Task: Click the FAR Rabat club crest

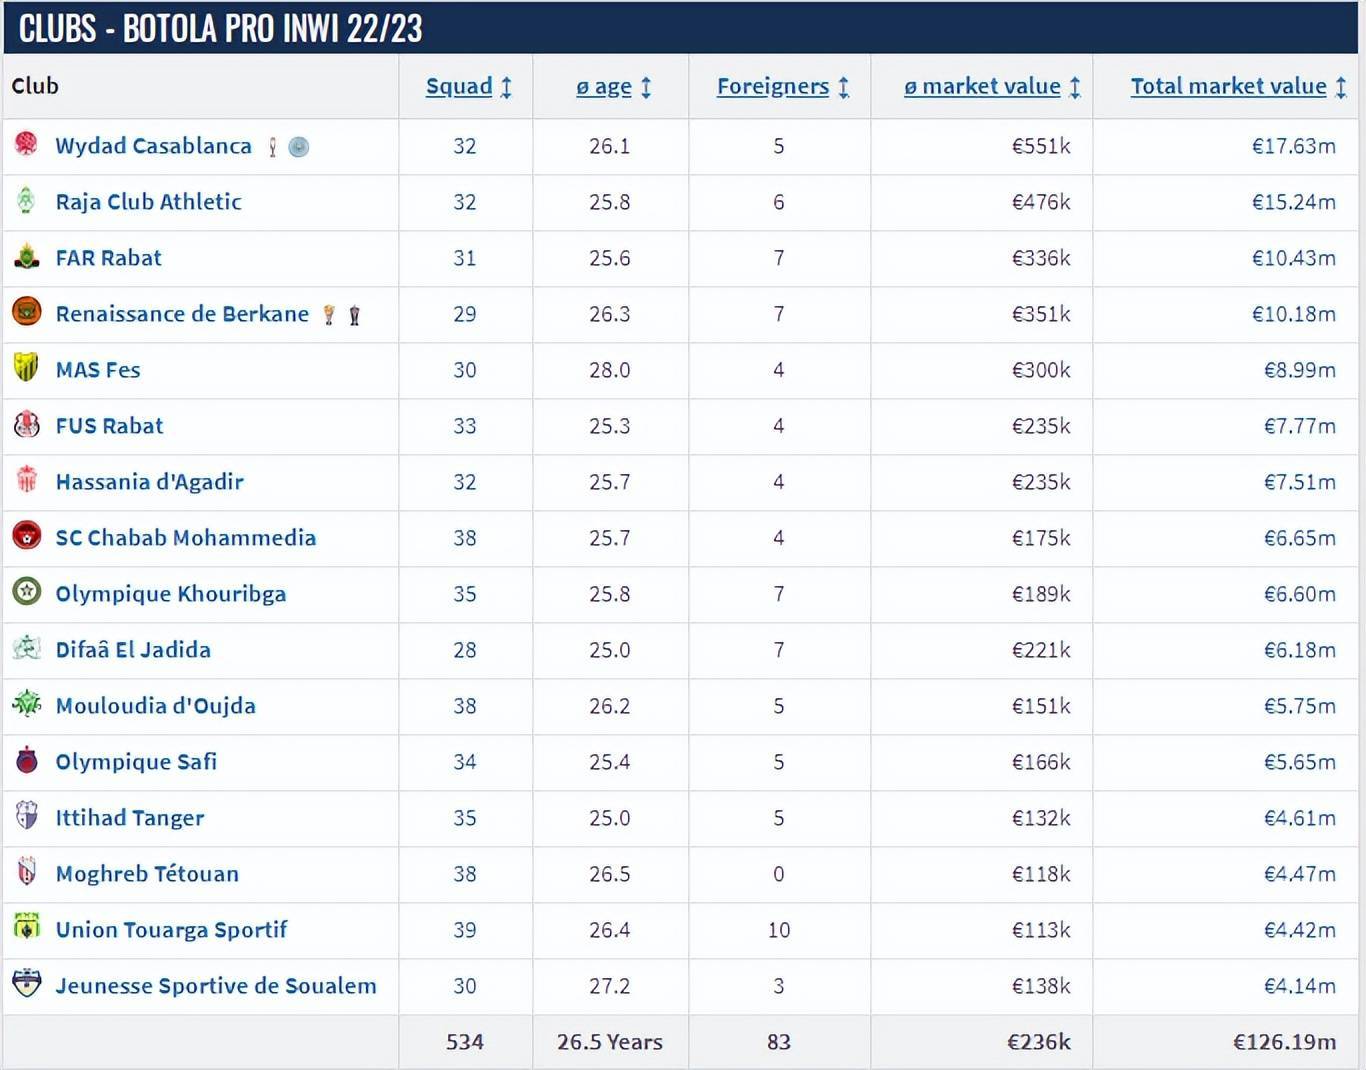Action: point(26,257)
